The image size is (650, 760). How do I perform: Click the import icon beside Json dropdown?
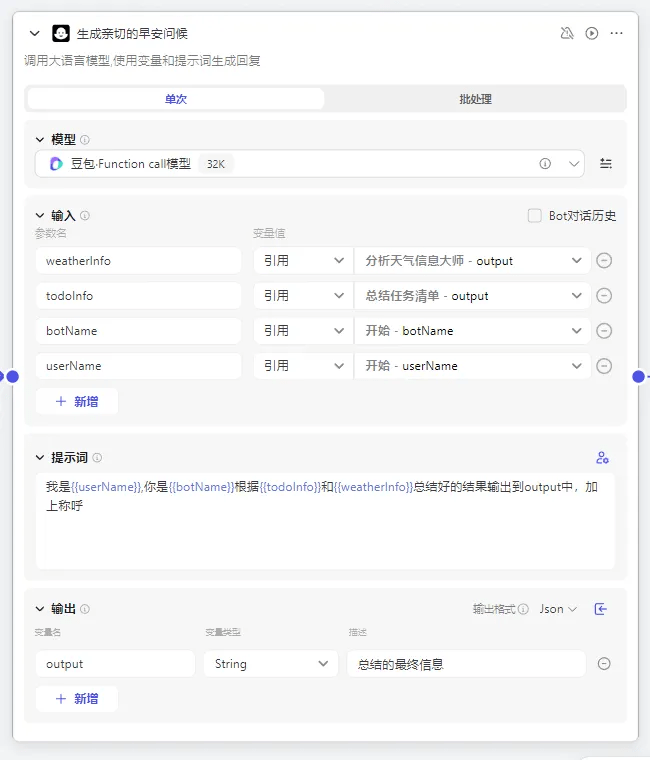(x=601, y=609)
